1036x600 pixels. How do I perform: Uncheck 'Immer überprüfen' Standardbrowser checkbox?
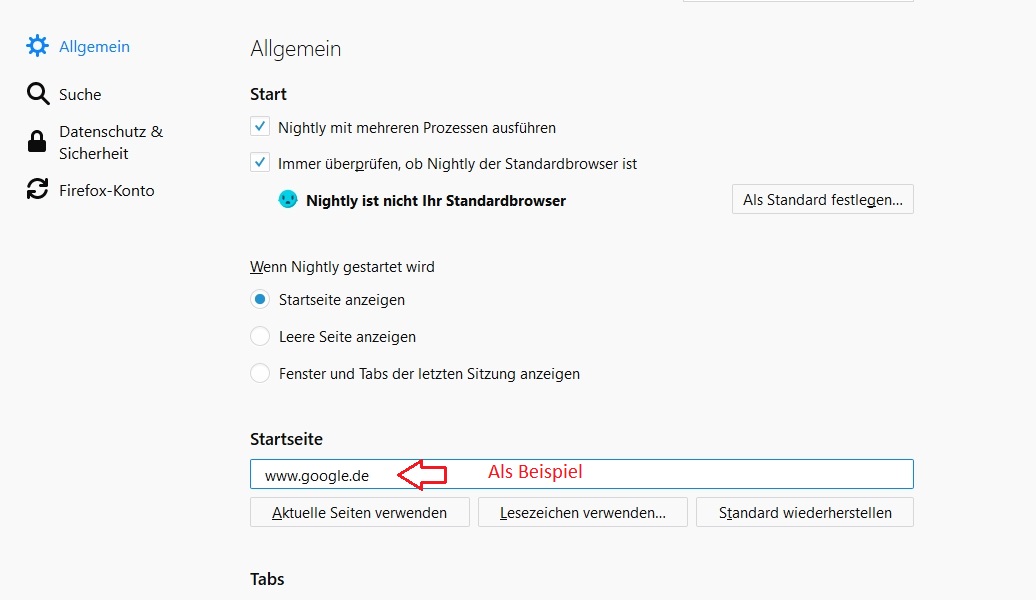(260, 163)
